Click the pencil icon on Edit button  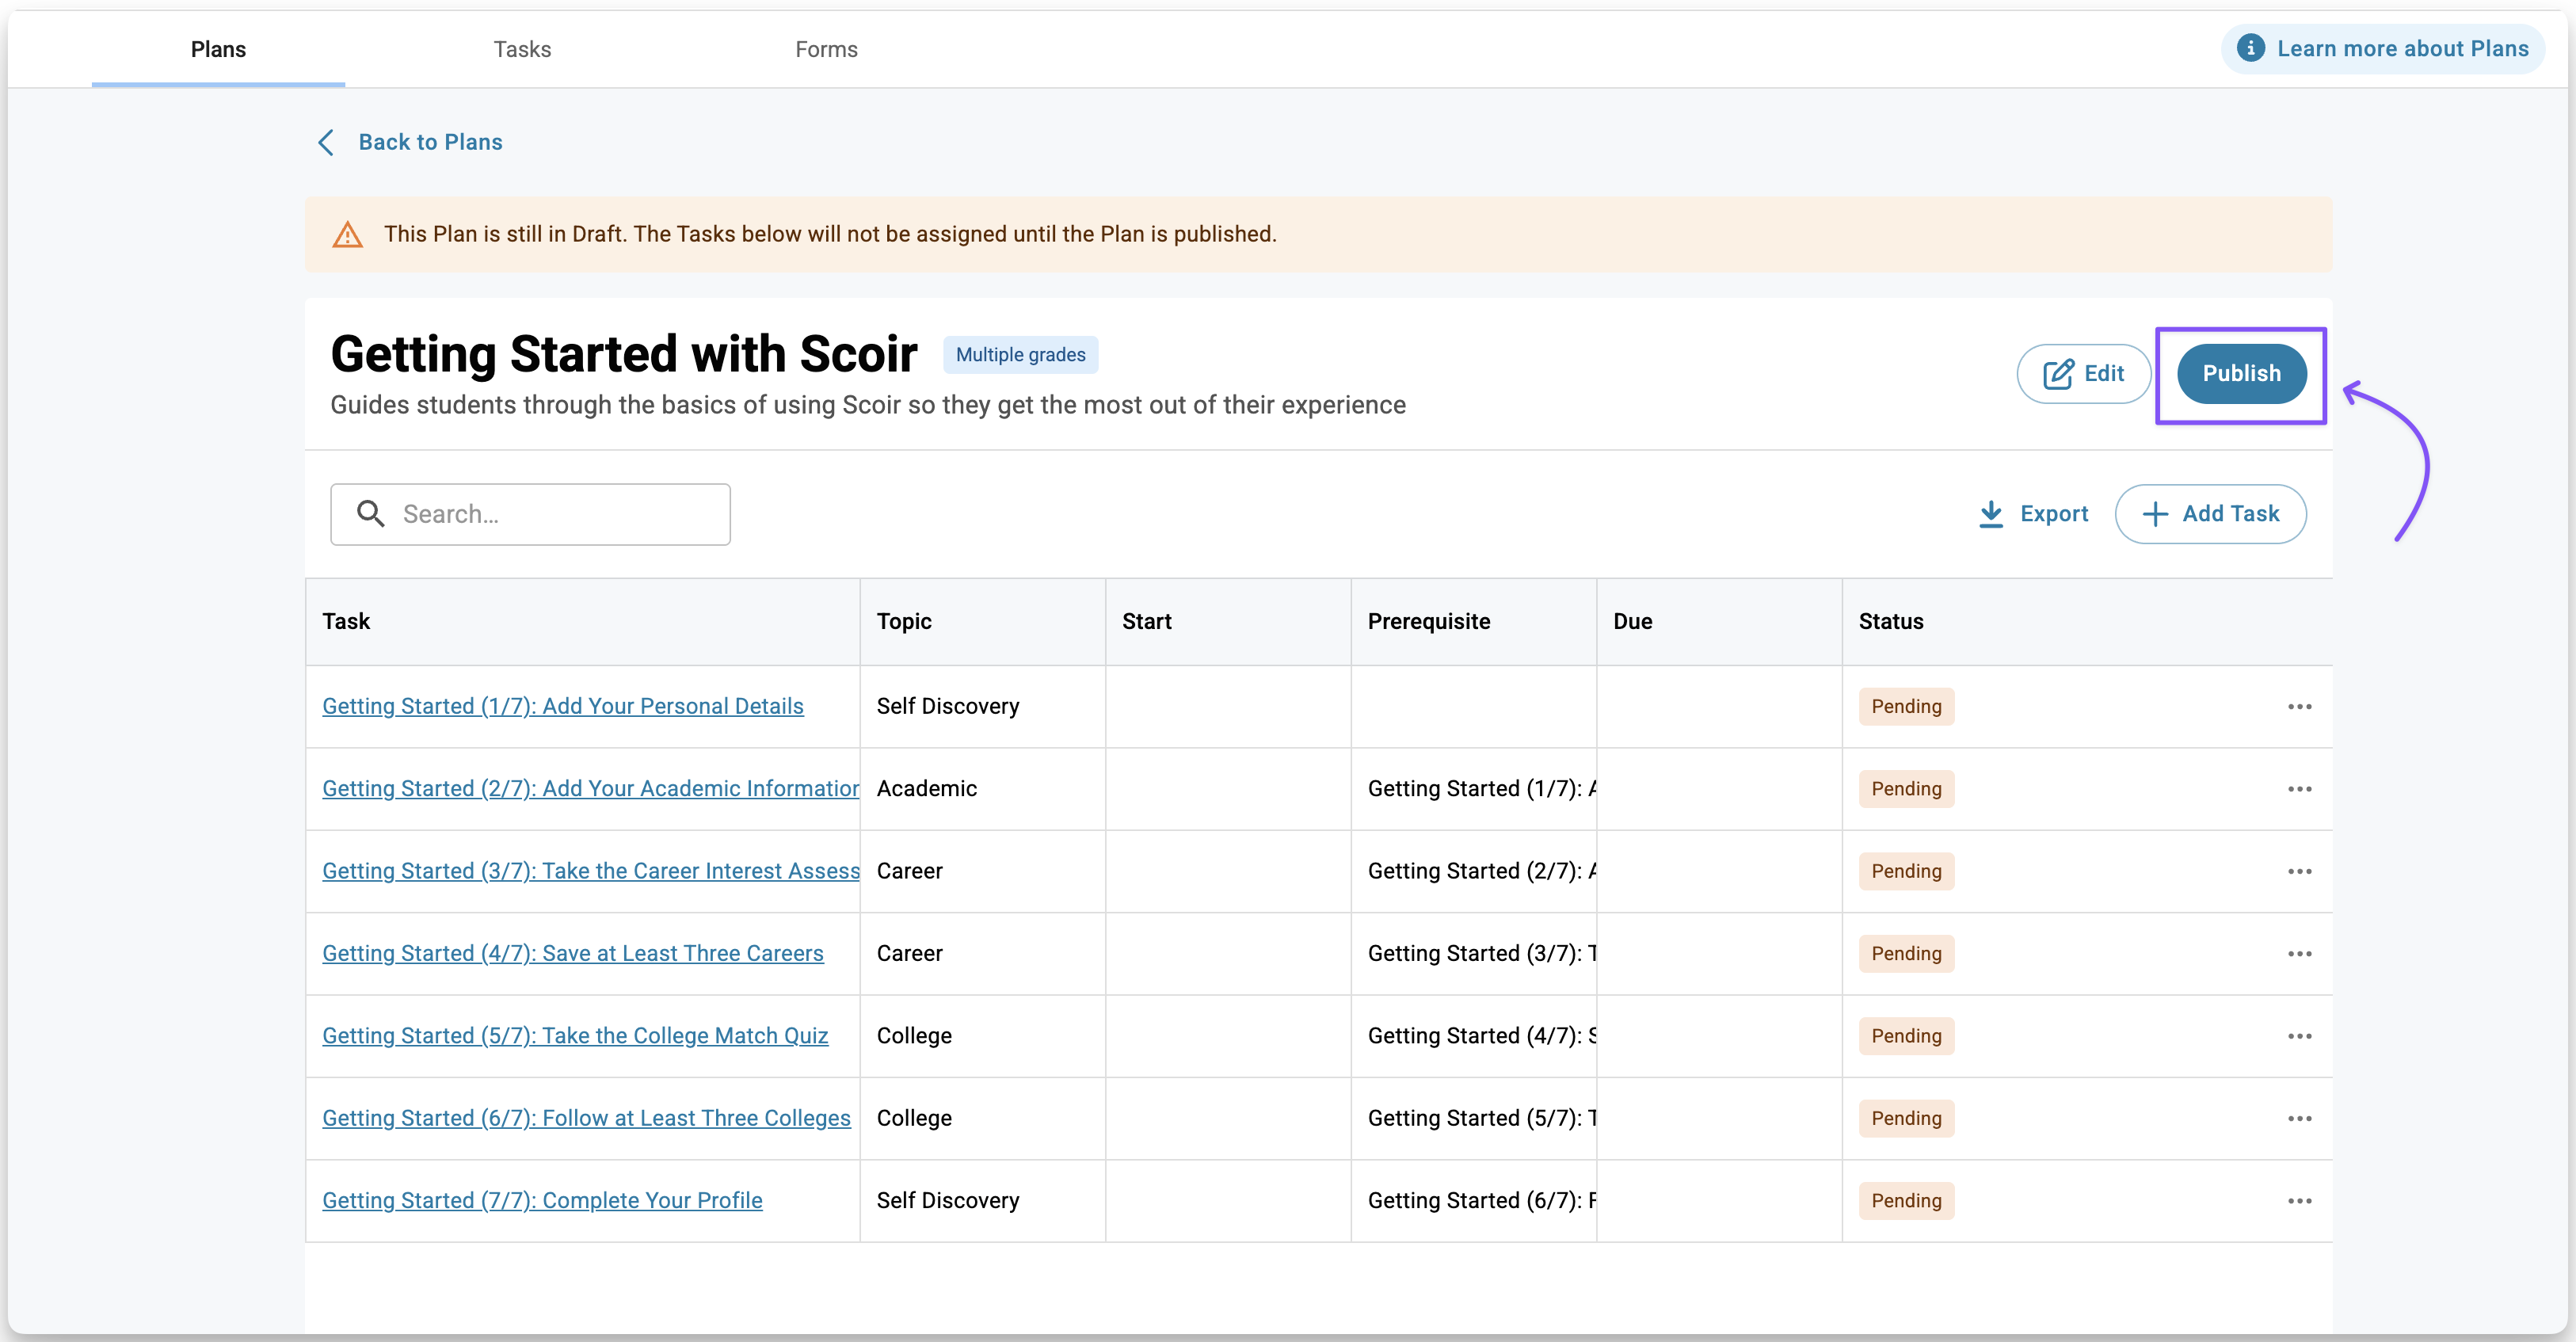point(2057,374)
